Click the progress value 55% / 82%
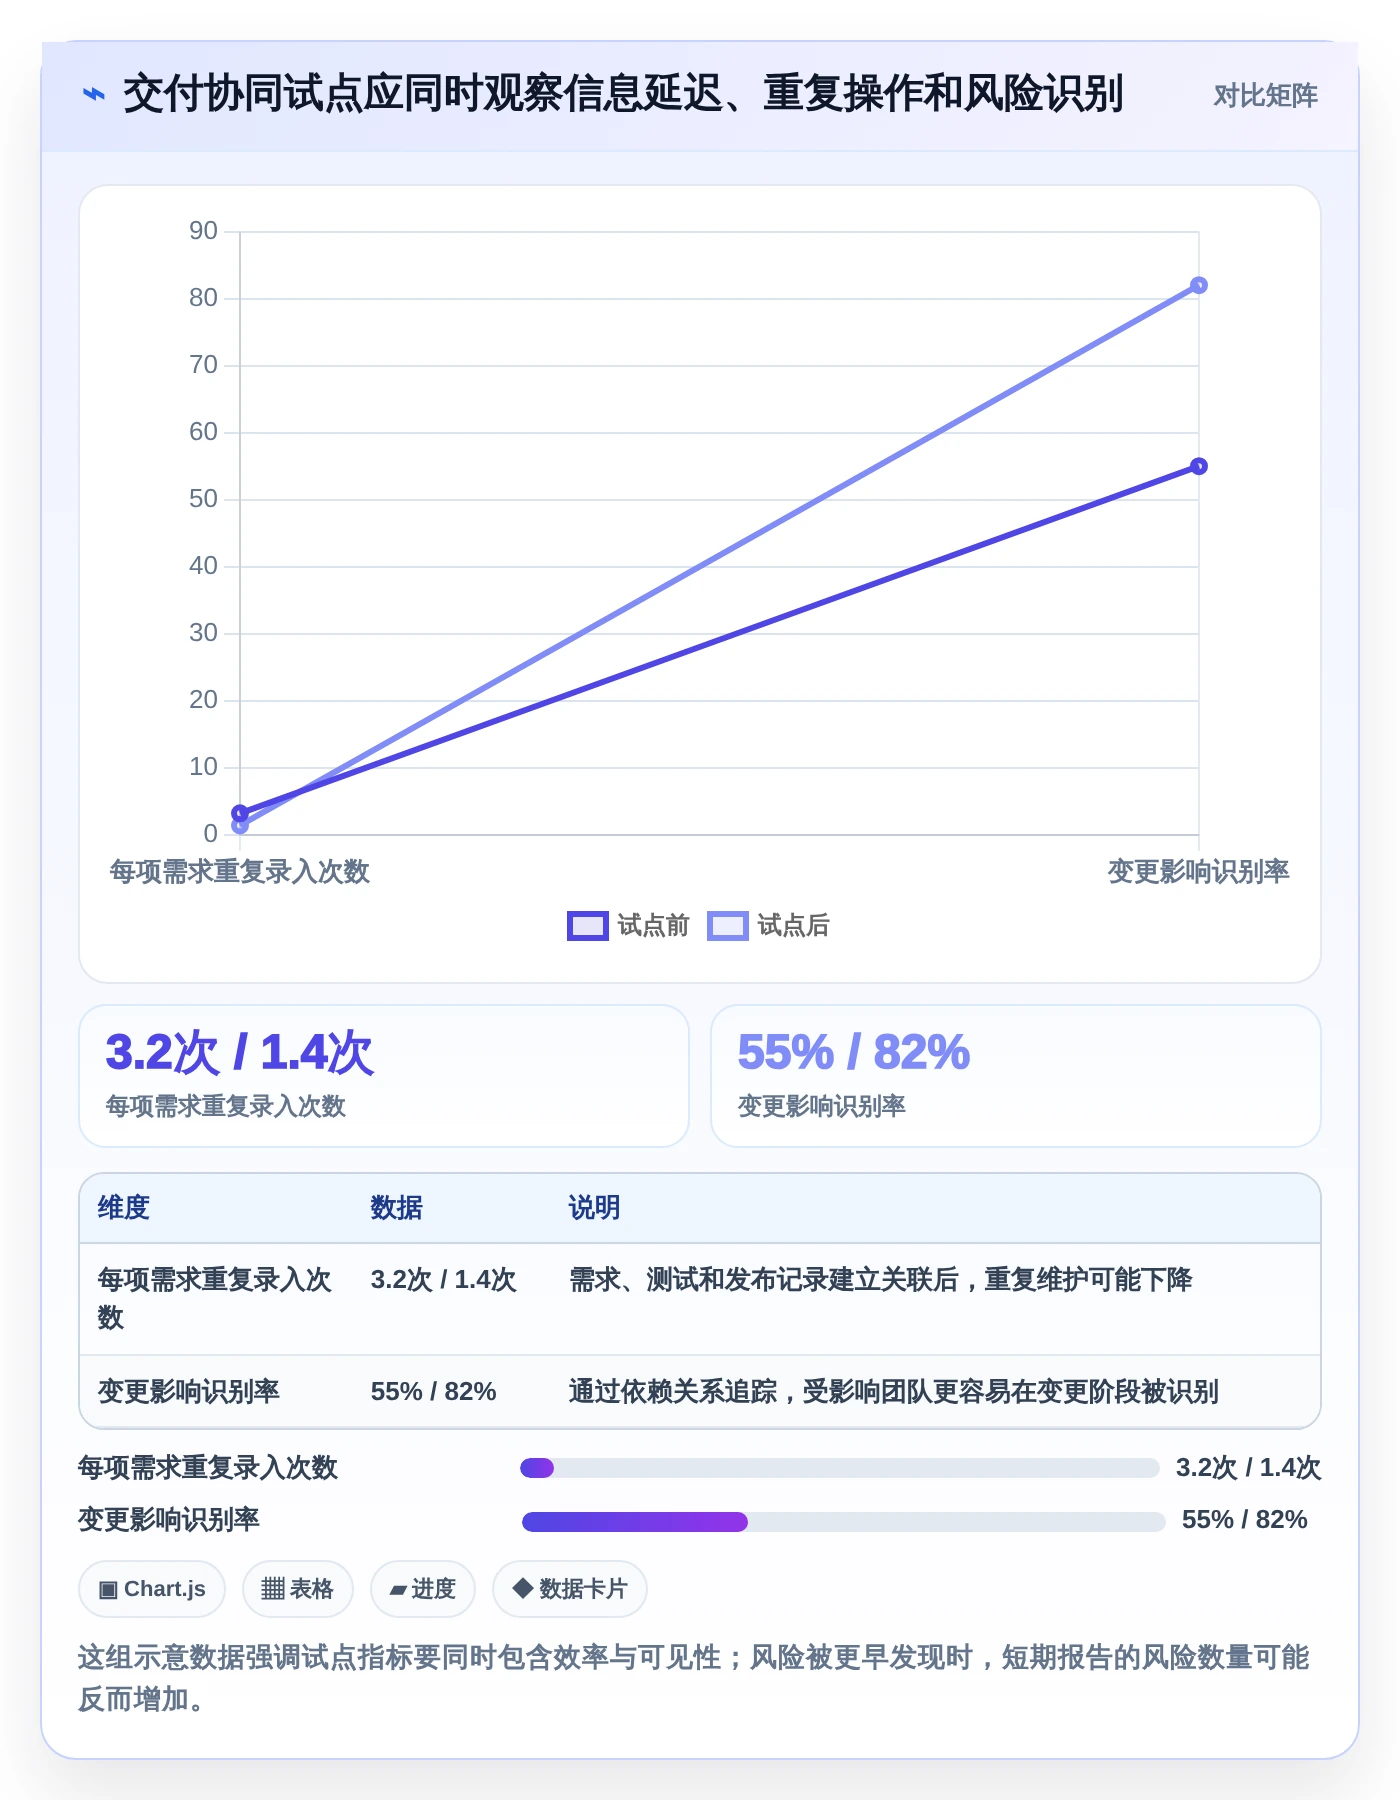 point(1245,1520)
